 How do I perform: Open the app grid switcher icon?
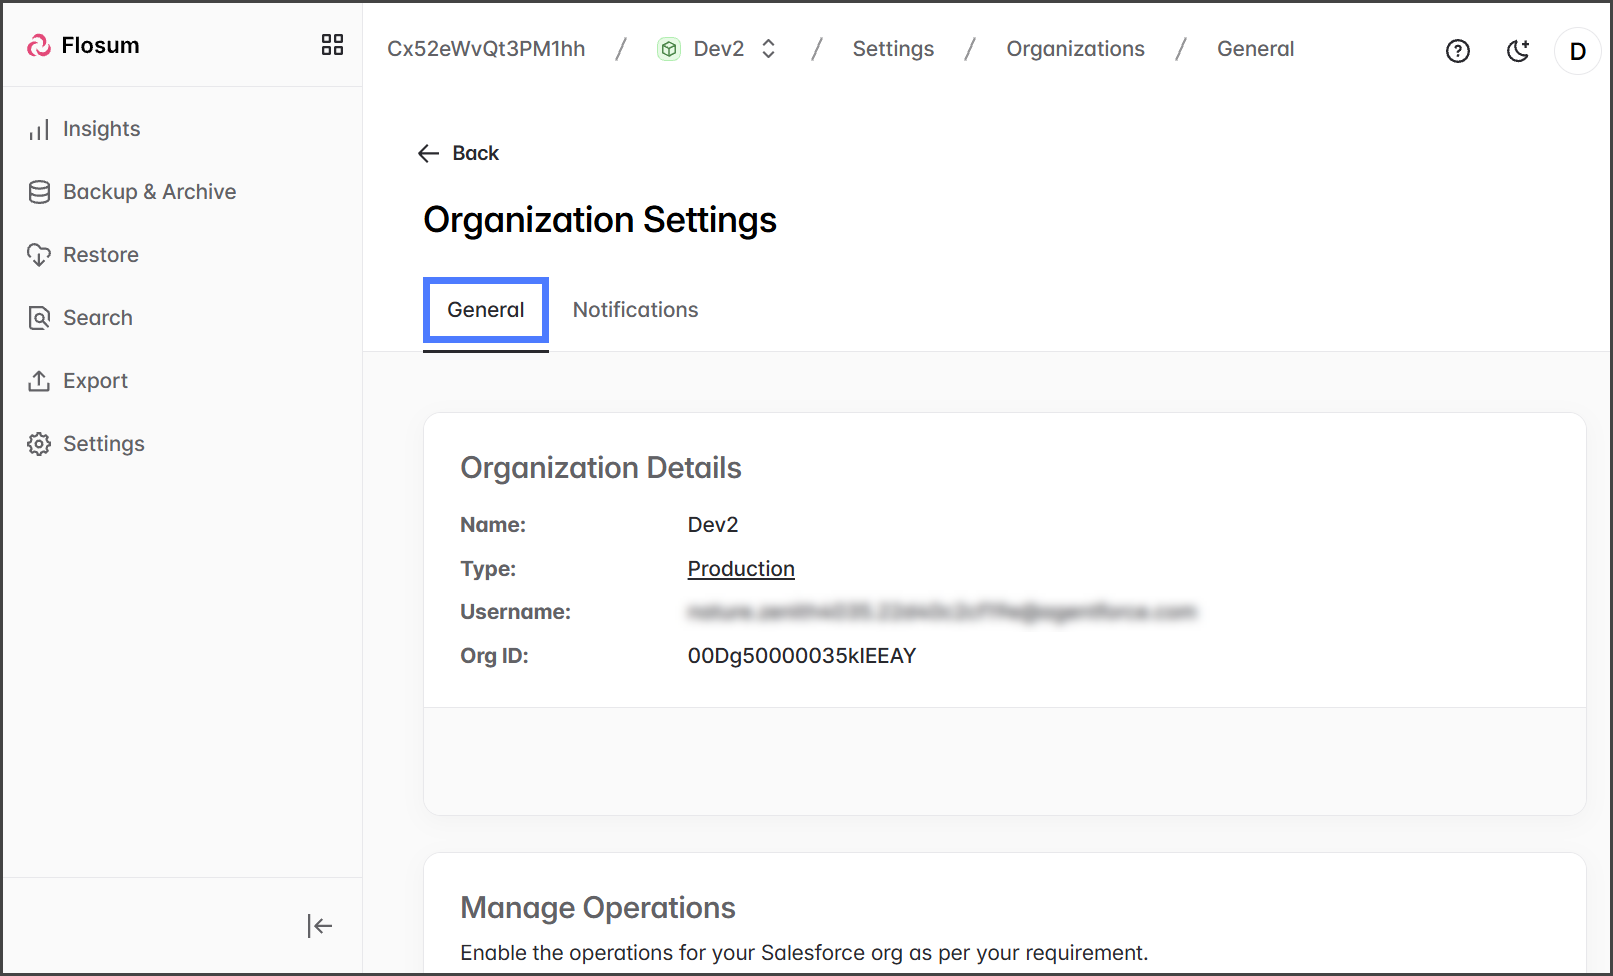[332, 45]
